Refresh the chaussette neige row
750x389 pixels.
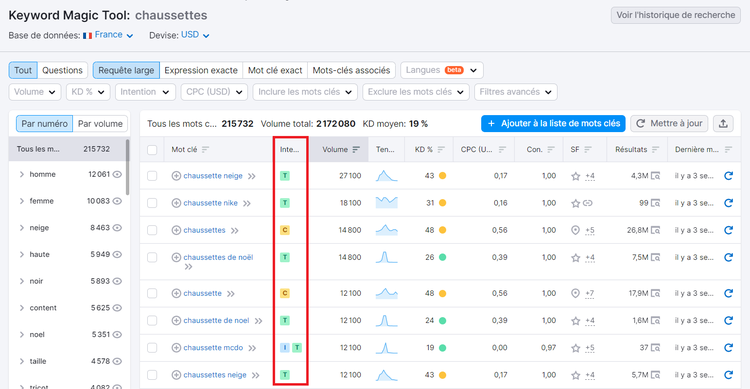[728, 176]
